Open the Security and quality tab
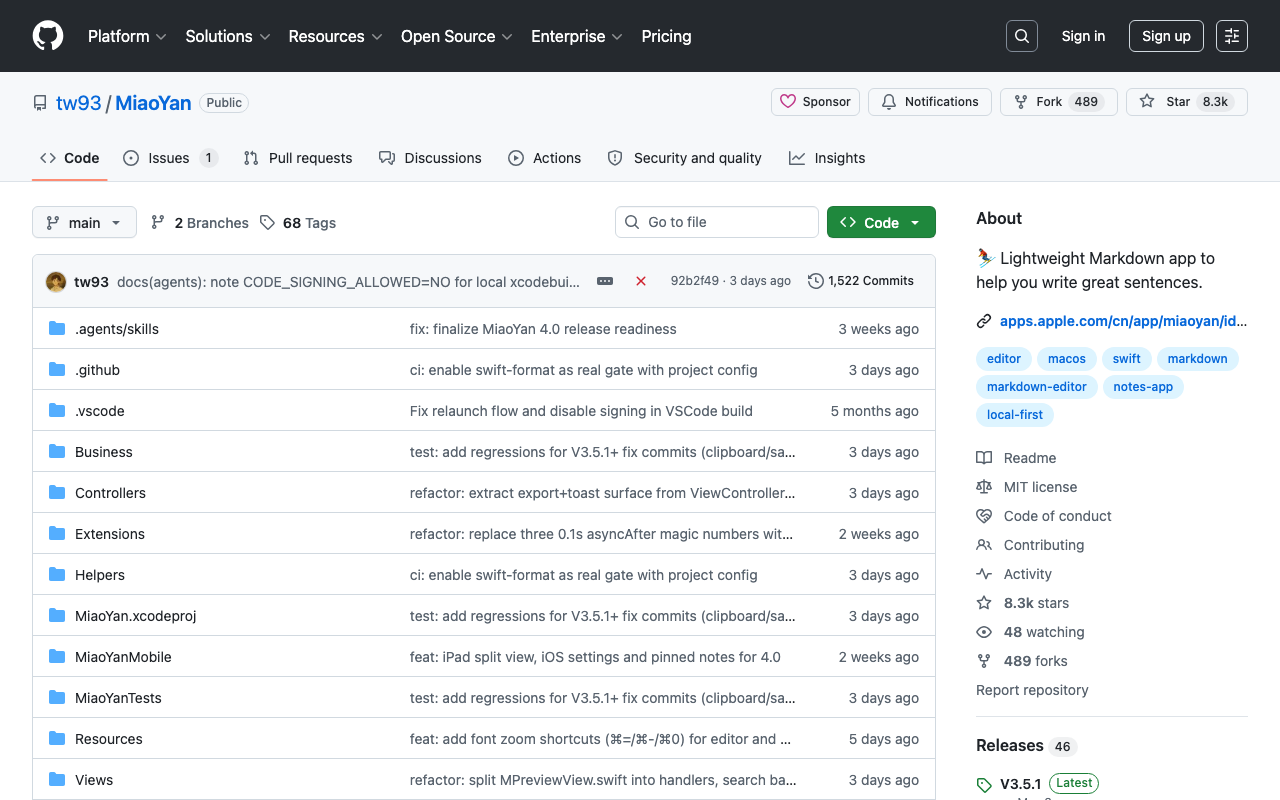The height and width of the screenshot is (800, 1280). (684, 158)
